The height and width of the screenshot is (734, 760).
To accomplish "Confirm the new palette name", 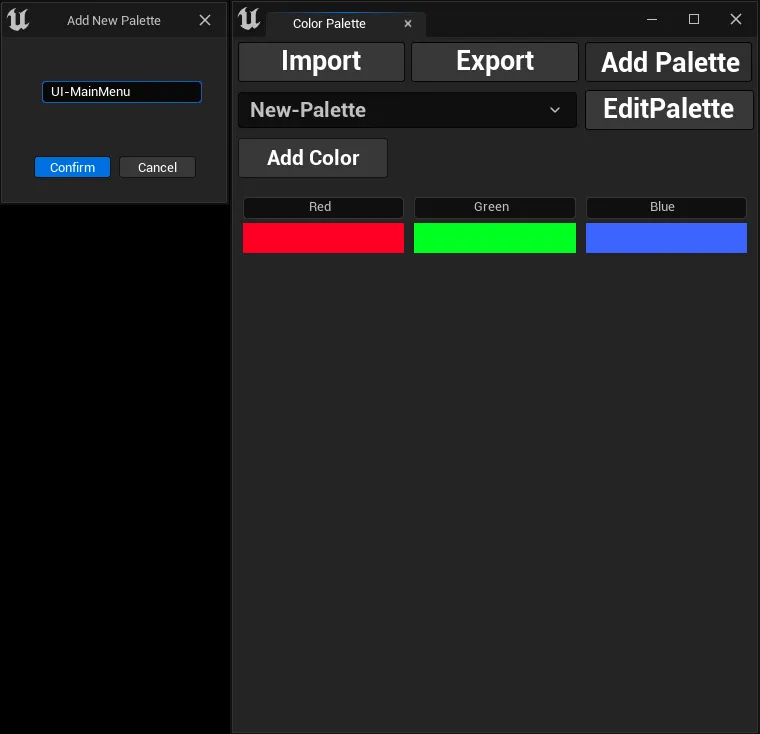I will pos(72,167).
